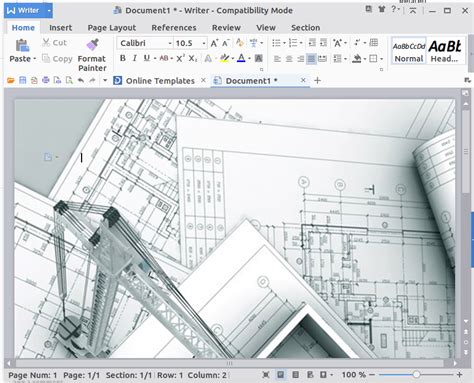Click the Open folder quick-access icon
The image size is (474, 383).
pos(11,80)
